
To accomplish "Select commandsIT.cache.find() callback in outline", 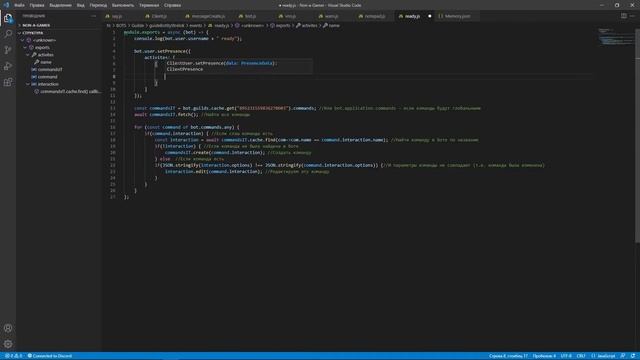I will pyautogui.click(x=69, y=91).
